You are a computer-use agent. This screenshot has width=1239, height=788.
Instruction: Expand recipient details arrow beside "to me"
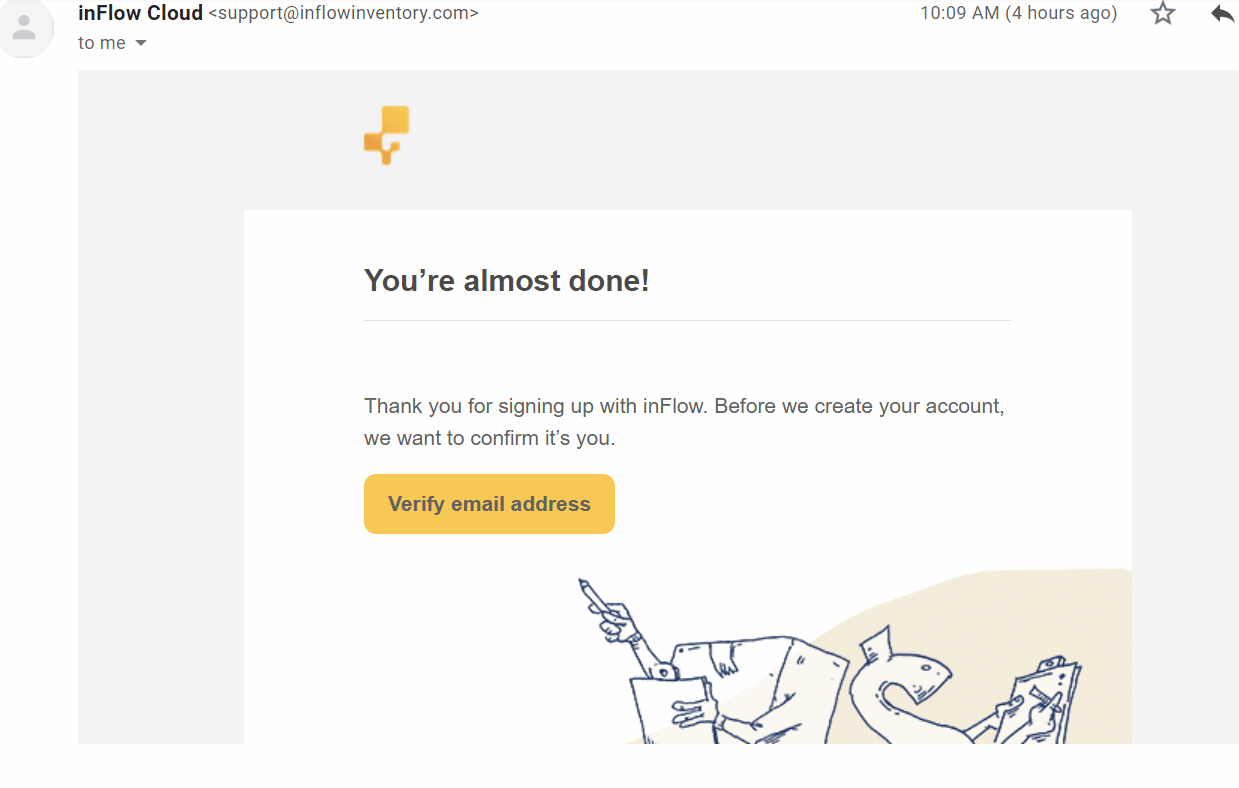pyautogui.click(x=141, y=43)
